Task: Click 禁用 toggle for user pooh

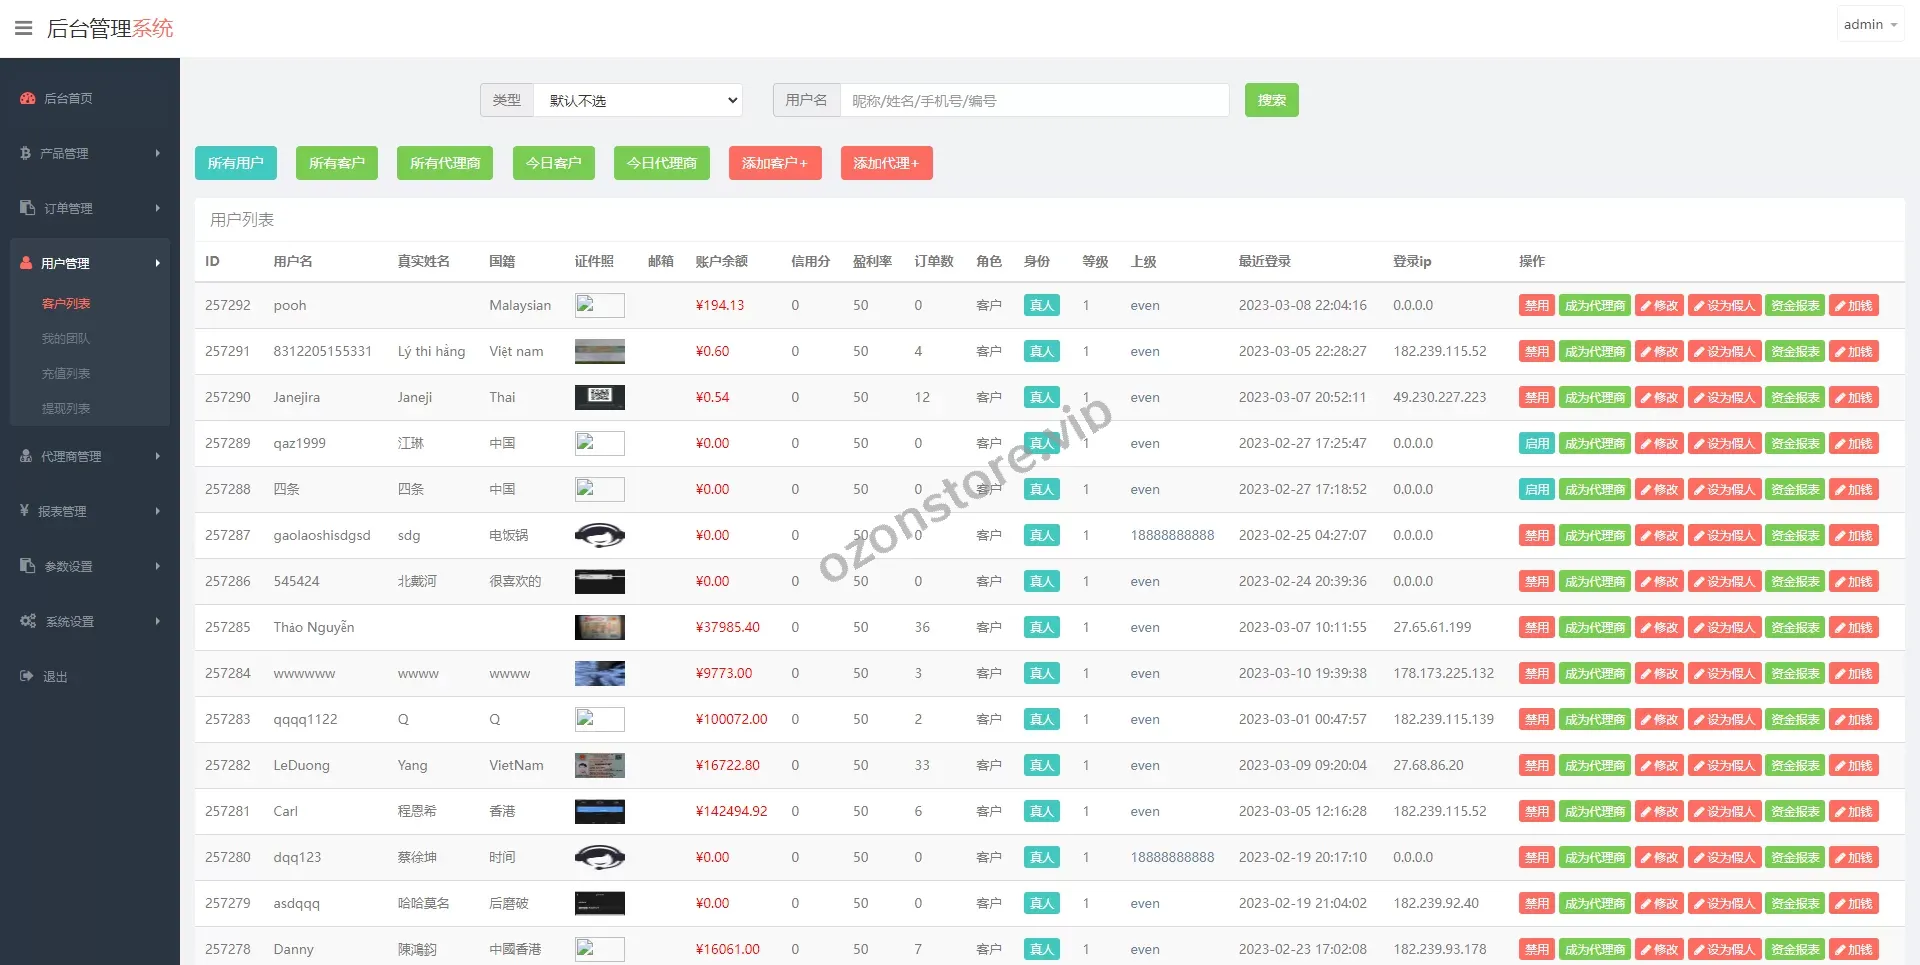Action: click(1536, 306)
